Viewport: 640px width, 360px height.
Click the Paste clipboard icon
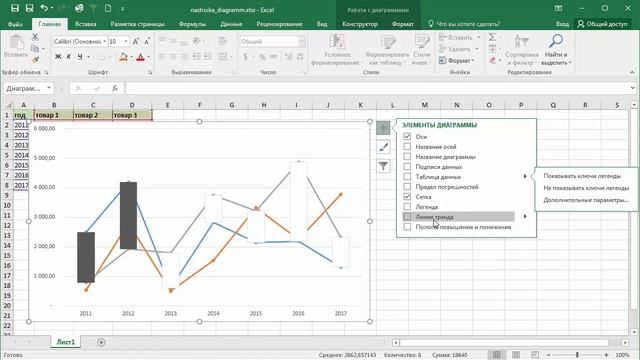click(x=16, y=42)
